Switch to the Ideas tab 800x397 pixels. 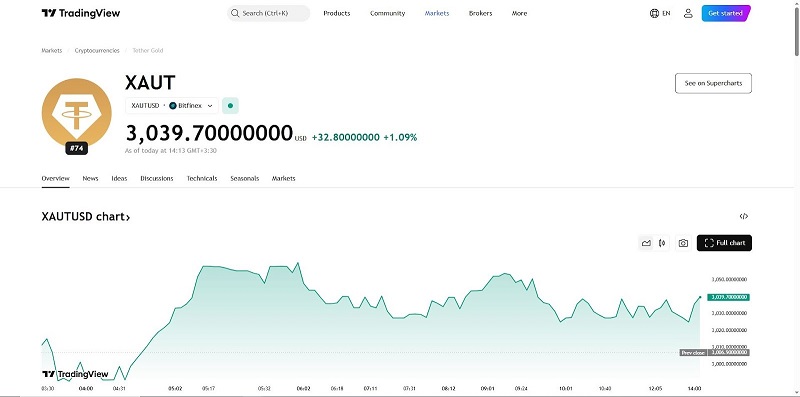click(x=119, y=179)
